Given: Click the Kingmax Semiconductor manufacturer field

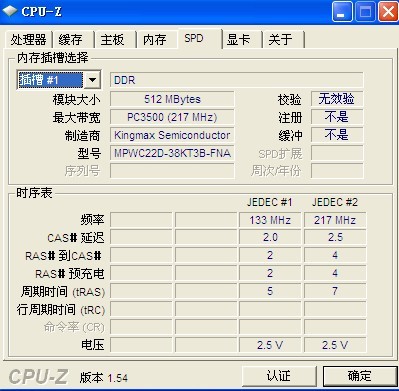Looking at the screenshot, I should tap(172, 135).
